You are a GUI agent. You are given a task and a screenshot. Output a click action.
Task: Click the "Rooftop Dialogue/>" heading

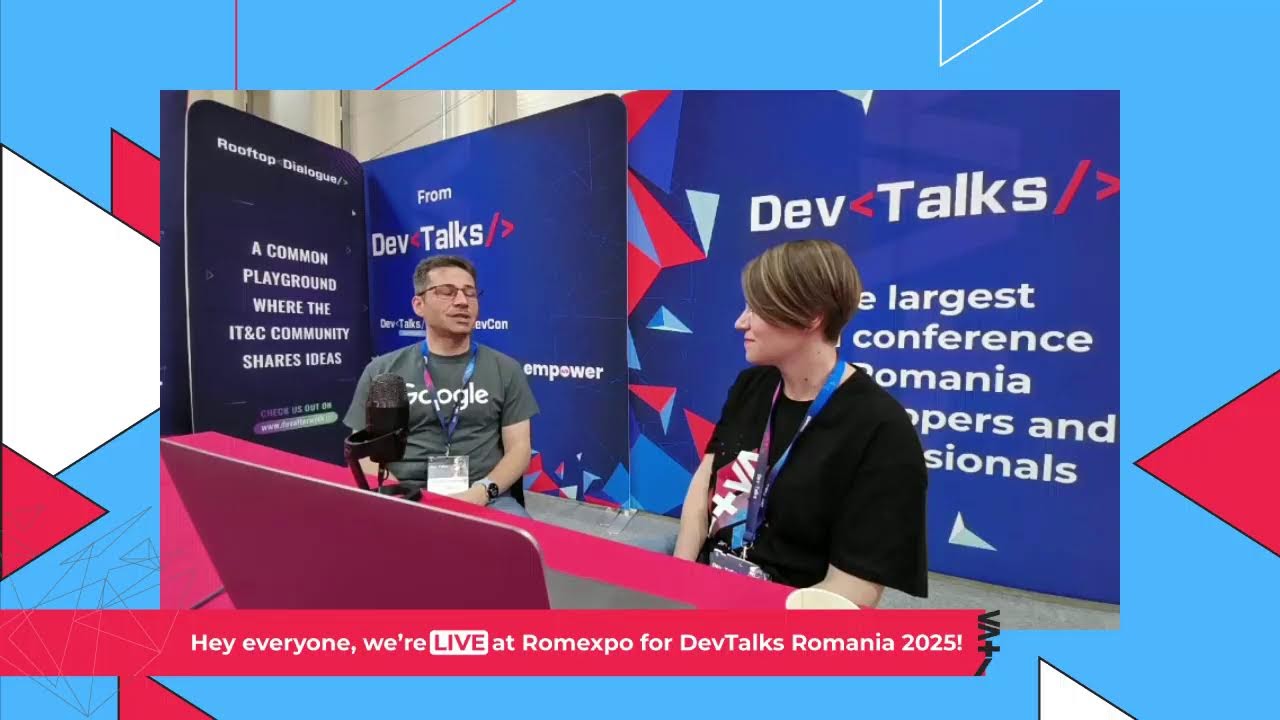(x=283, y=162)
